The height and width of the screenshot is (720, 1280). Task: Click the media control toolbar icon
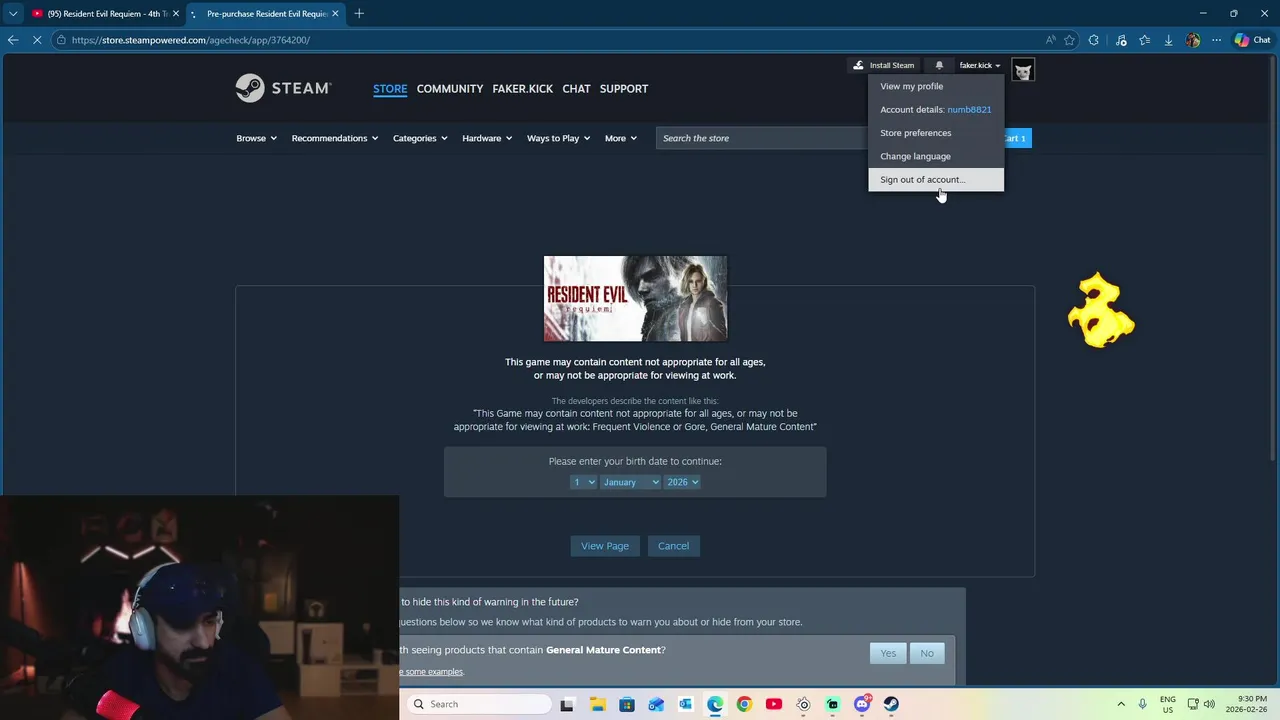(1121, 40)
